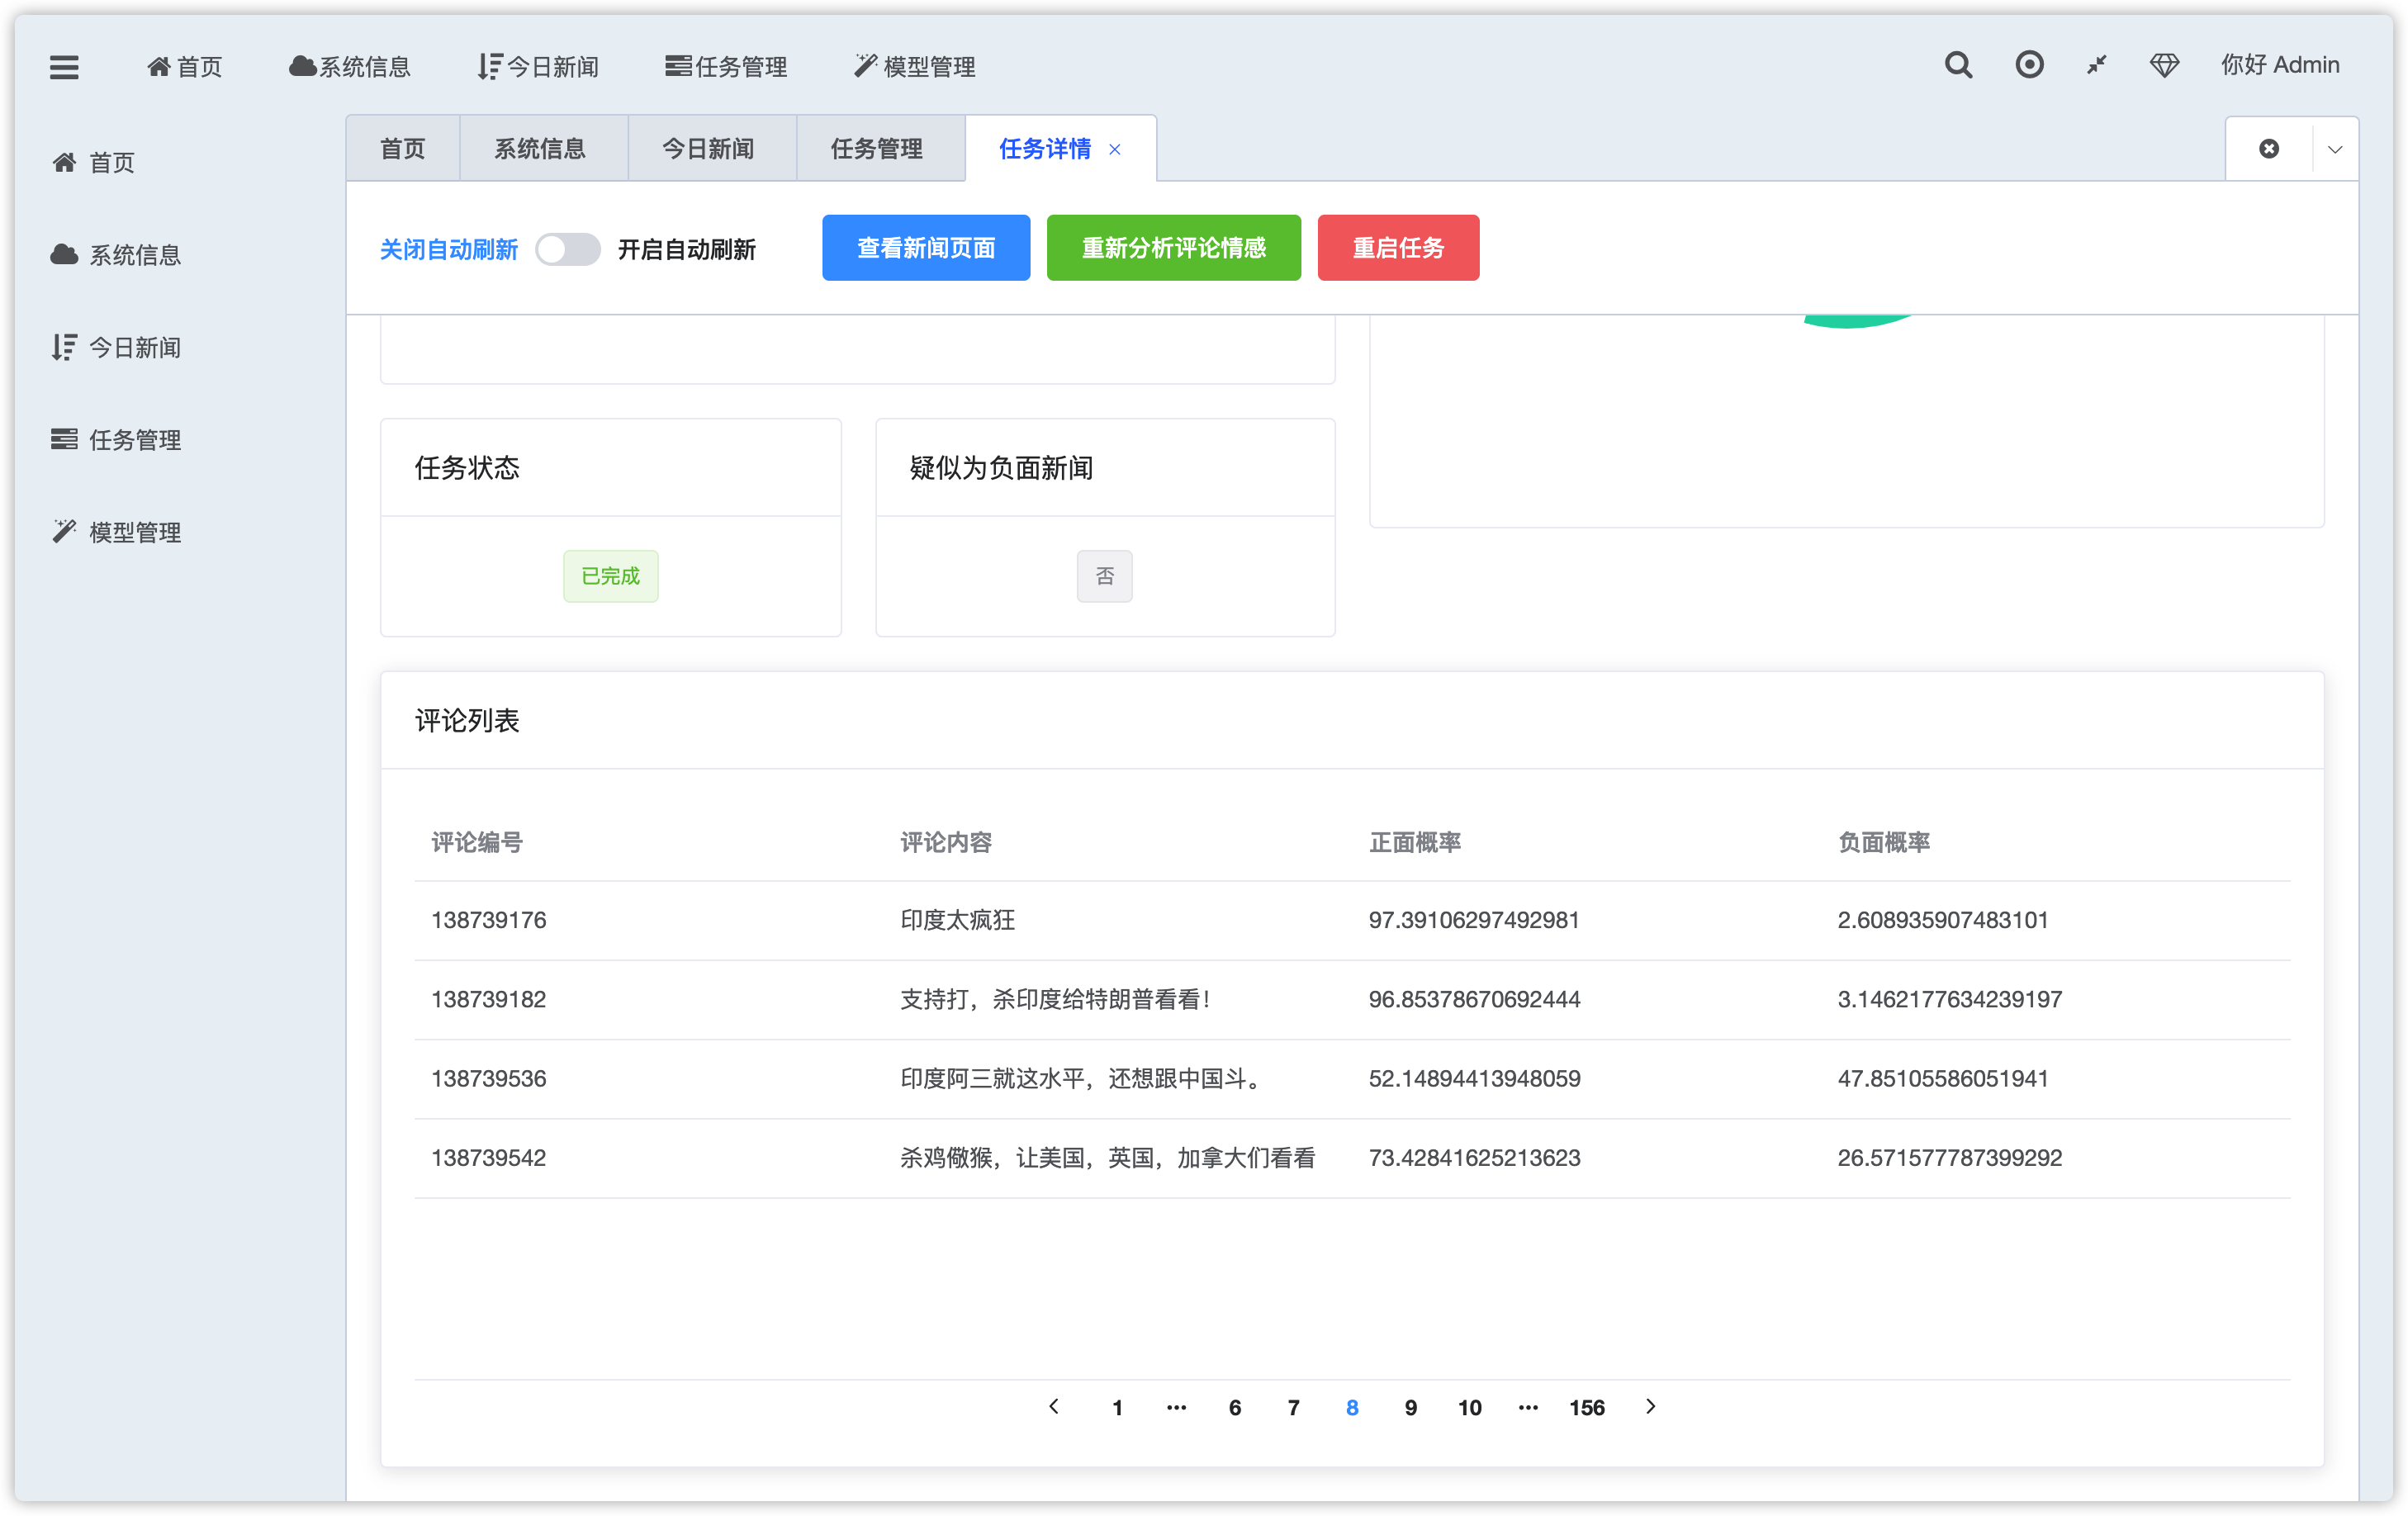Screen dimensions: 2408x1516
Task: Close the 任务详情 tab with x icon
Action: (x=1114, y=150)
